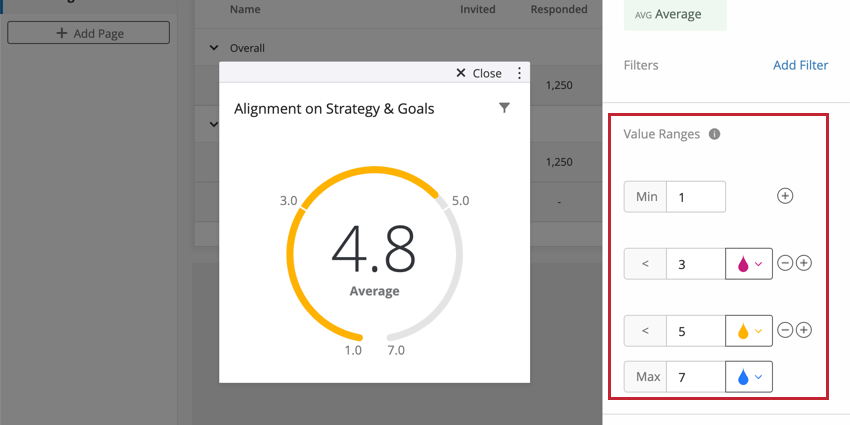Edit the less-than 3 threshold field
This screenshot has width=850, height=425.
[696, 263]
